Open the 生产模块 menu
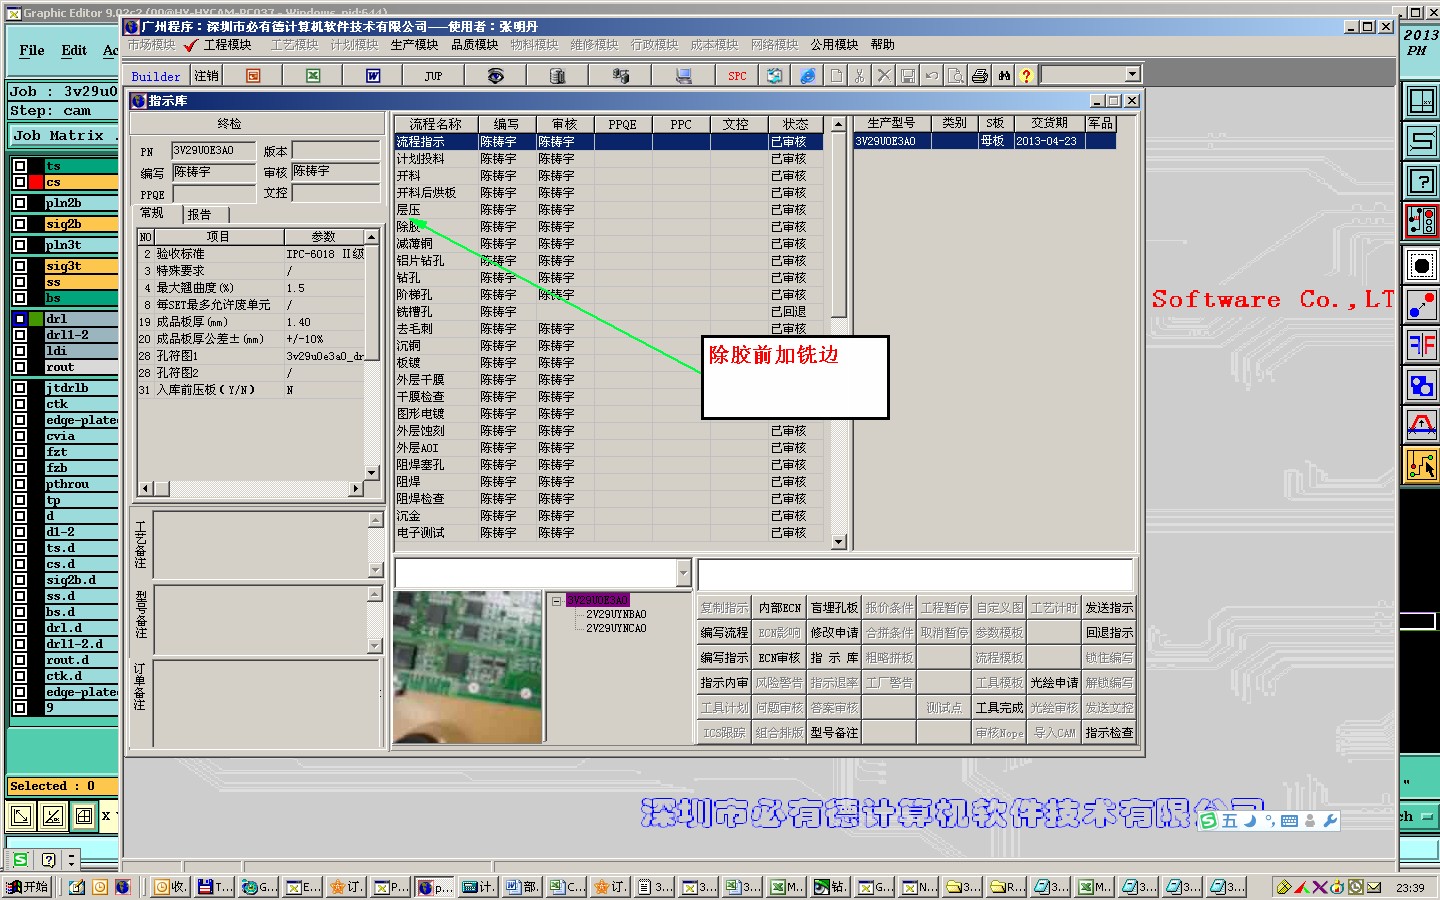The image size is (1440, 900). tap(414, 45)
